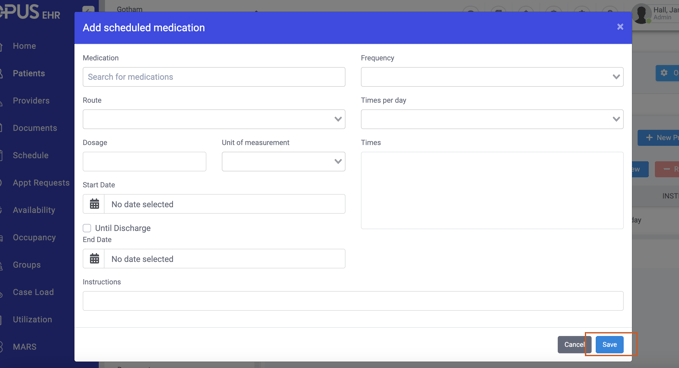Check the Until Discharge checkbox
Viewport: 679px width, 368px height.
click(x=87, y=228)
